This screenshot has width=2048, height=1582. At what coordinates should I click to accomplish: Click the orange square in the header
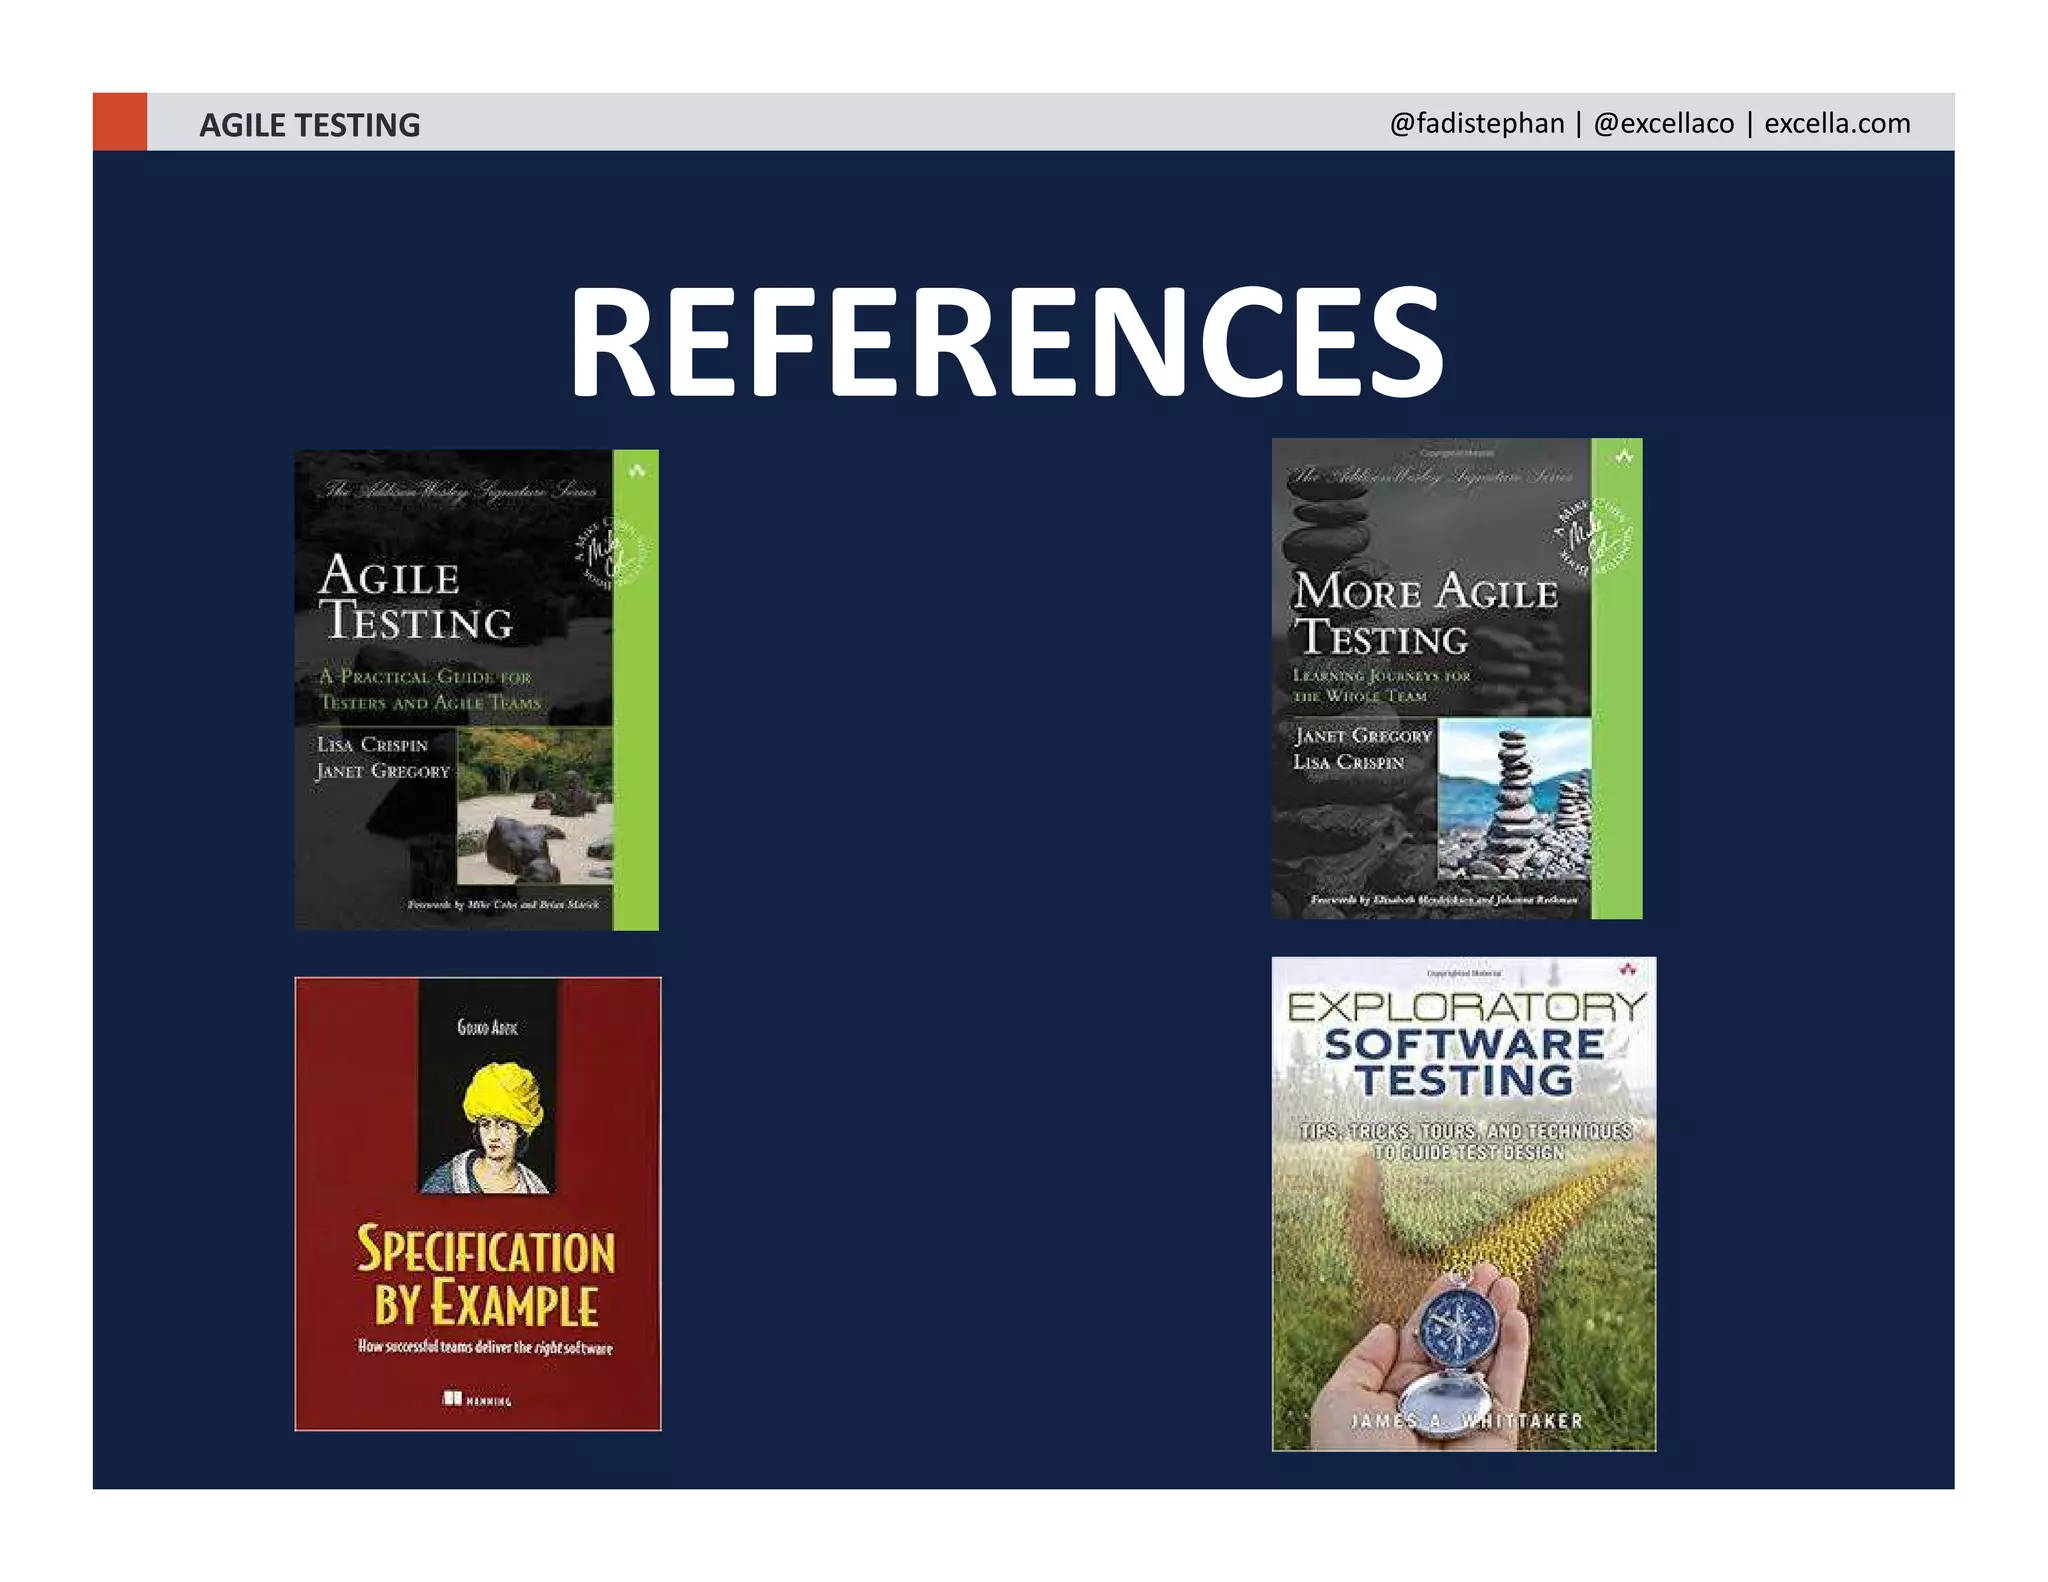(120, 122)
